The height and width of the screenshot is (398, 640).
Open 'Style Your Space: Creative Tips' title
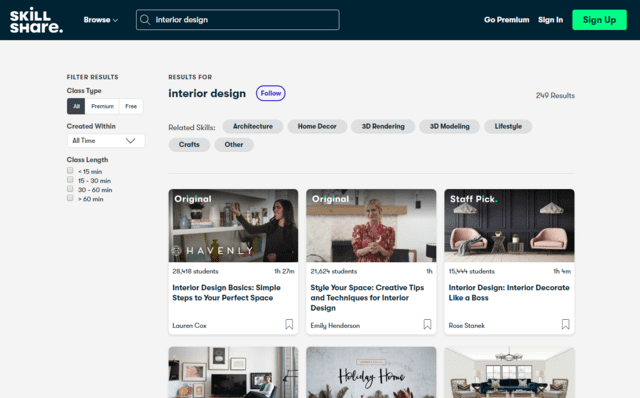367,298
